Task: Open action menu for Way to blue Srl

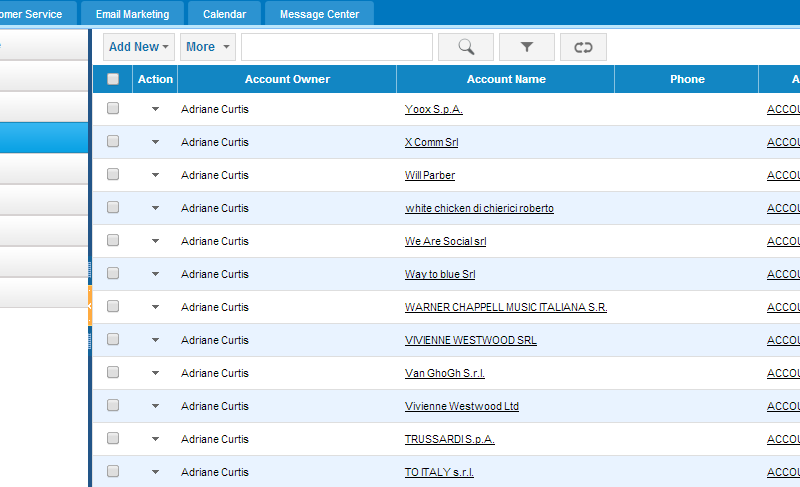Action: (x=156, y=274)
